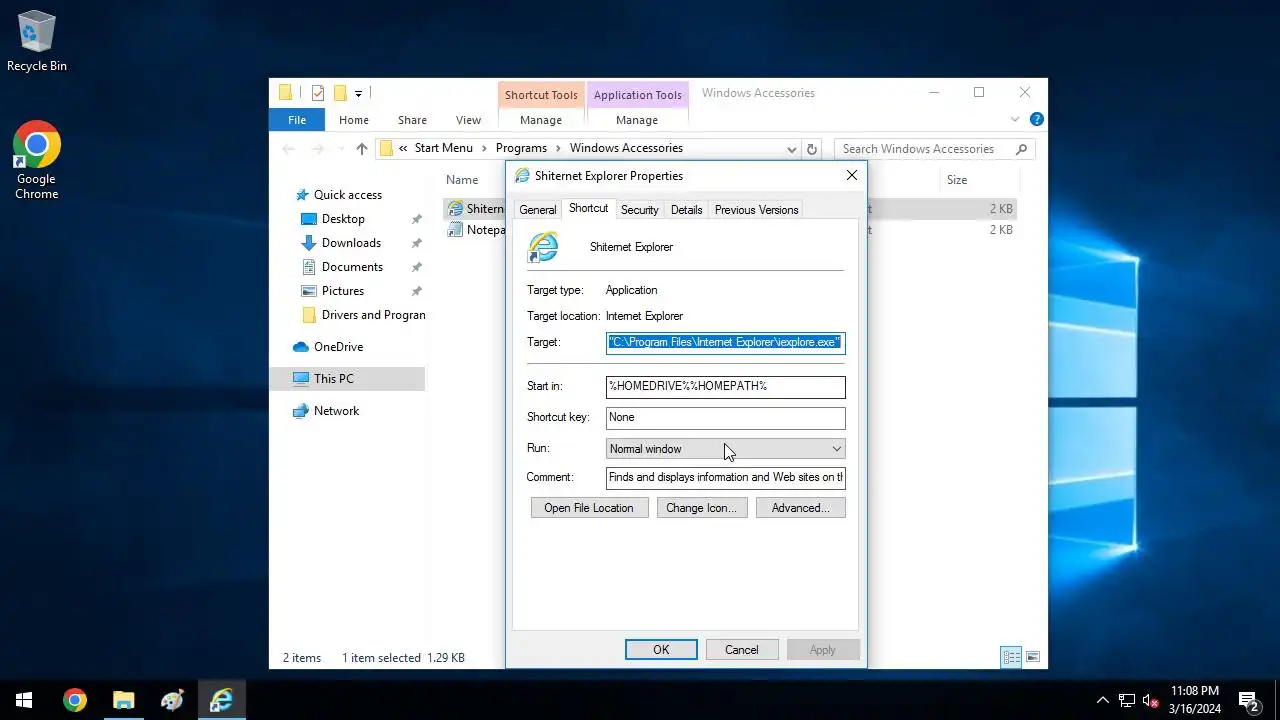Click the New Folder quick access icon
The image size is (1280, 720).
click(x=340, y=93)
